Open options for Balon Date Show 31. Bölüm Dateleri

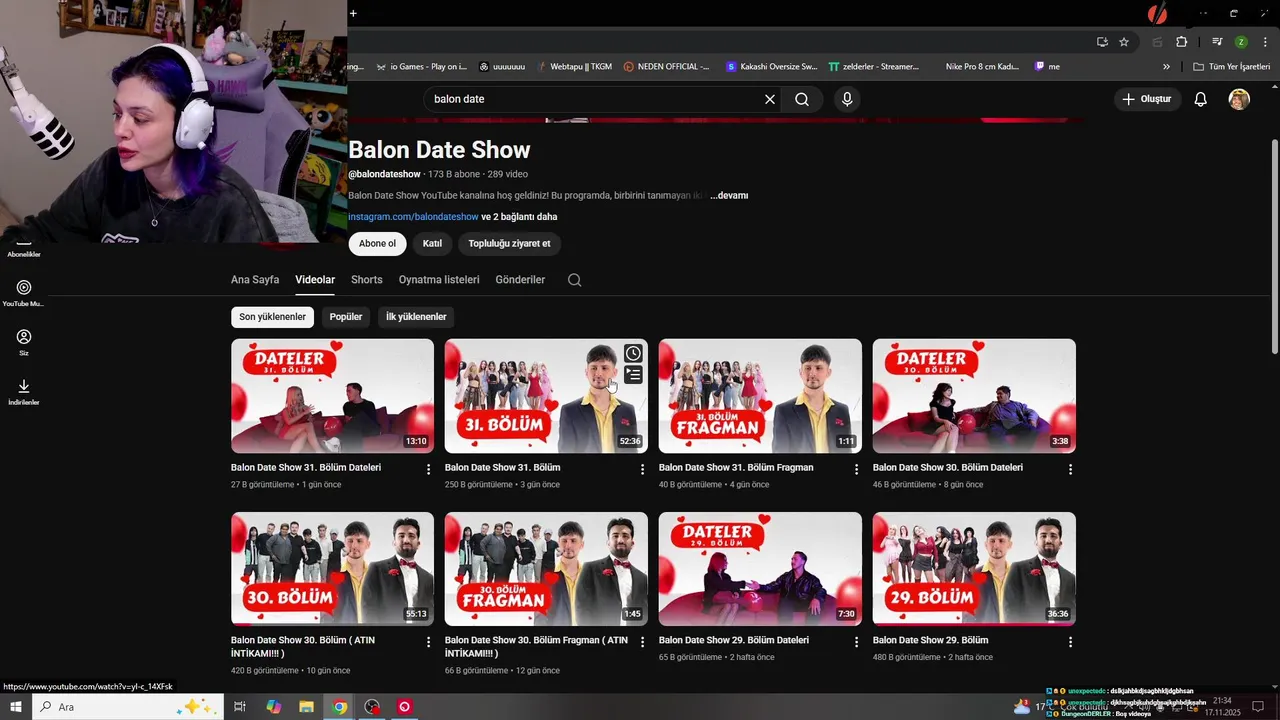coord(429,469)
